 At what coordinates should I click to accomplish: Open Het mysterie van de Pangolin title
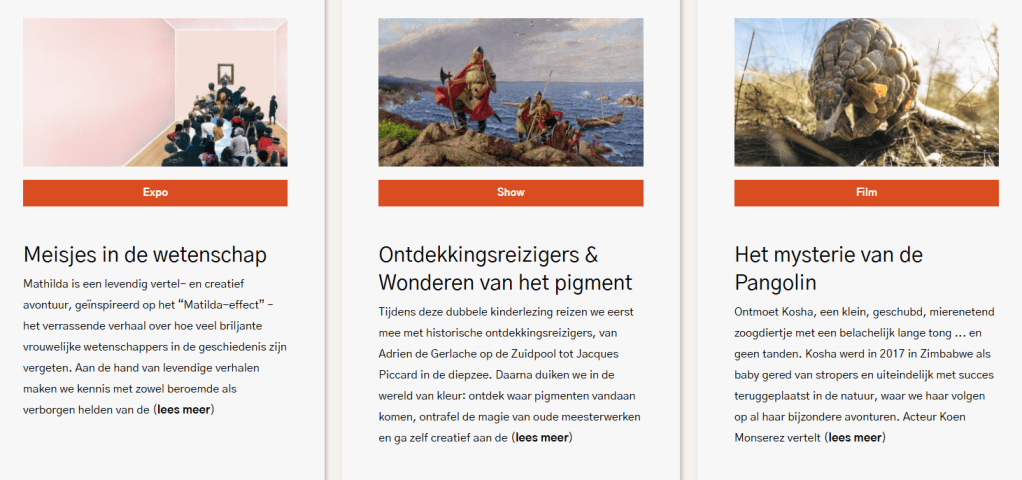[x=828, y=268]
